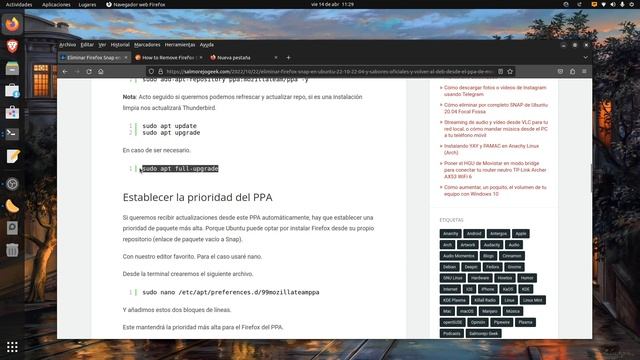Click the Salmorejo Geek tag

click(x=483, y=333)
